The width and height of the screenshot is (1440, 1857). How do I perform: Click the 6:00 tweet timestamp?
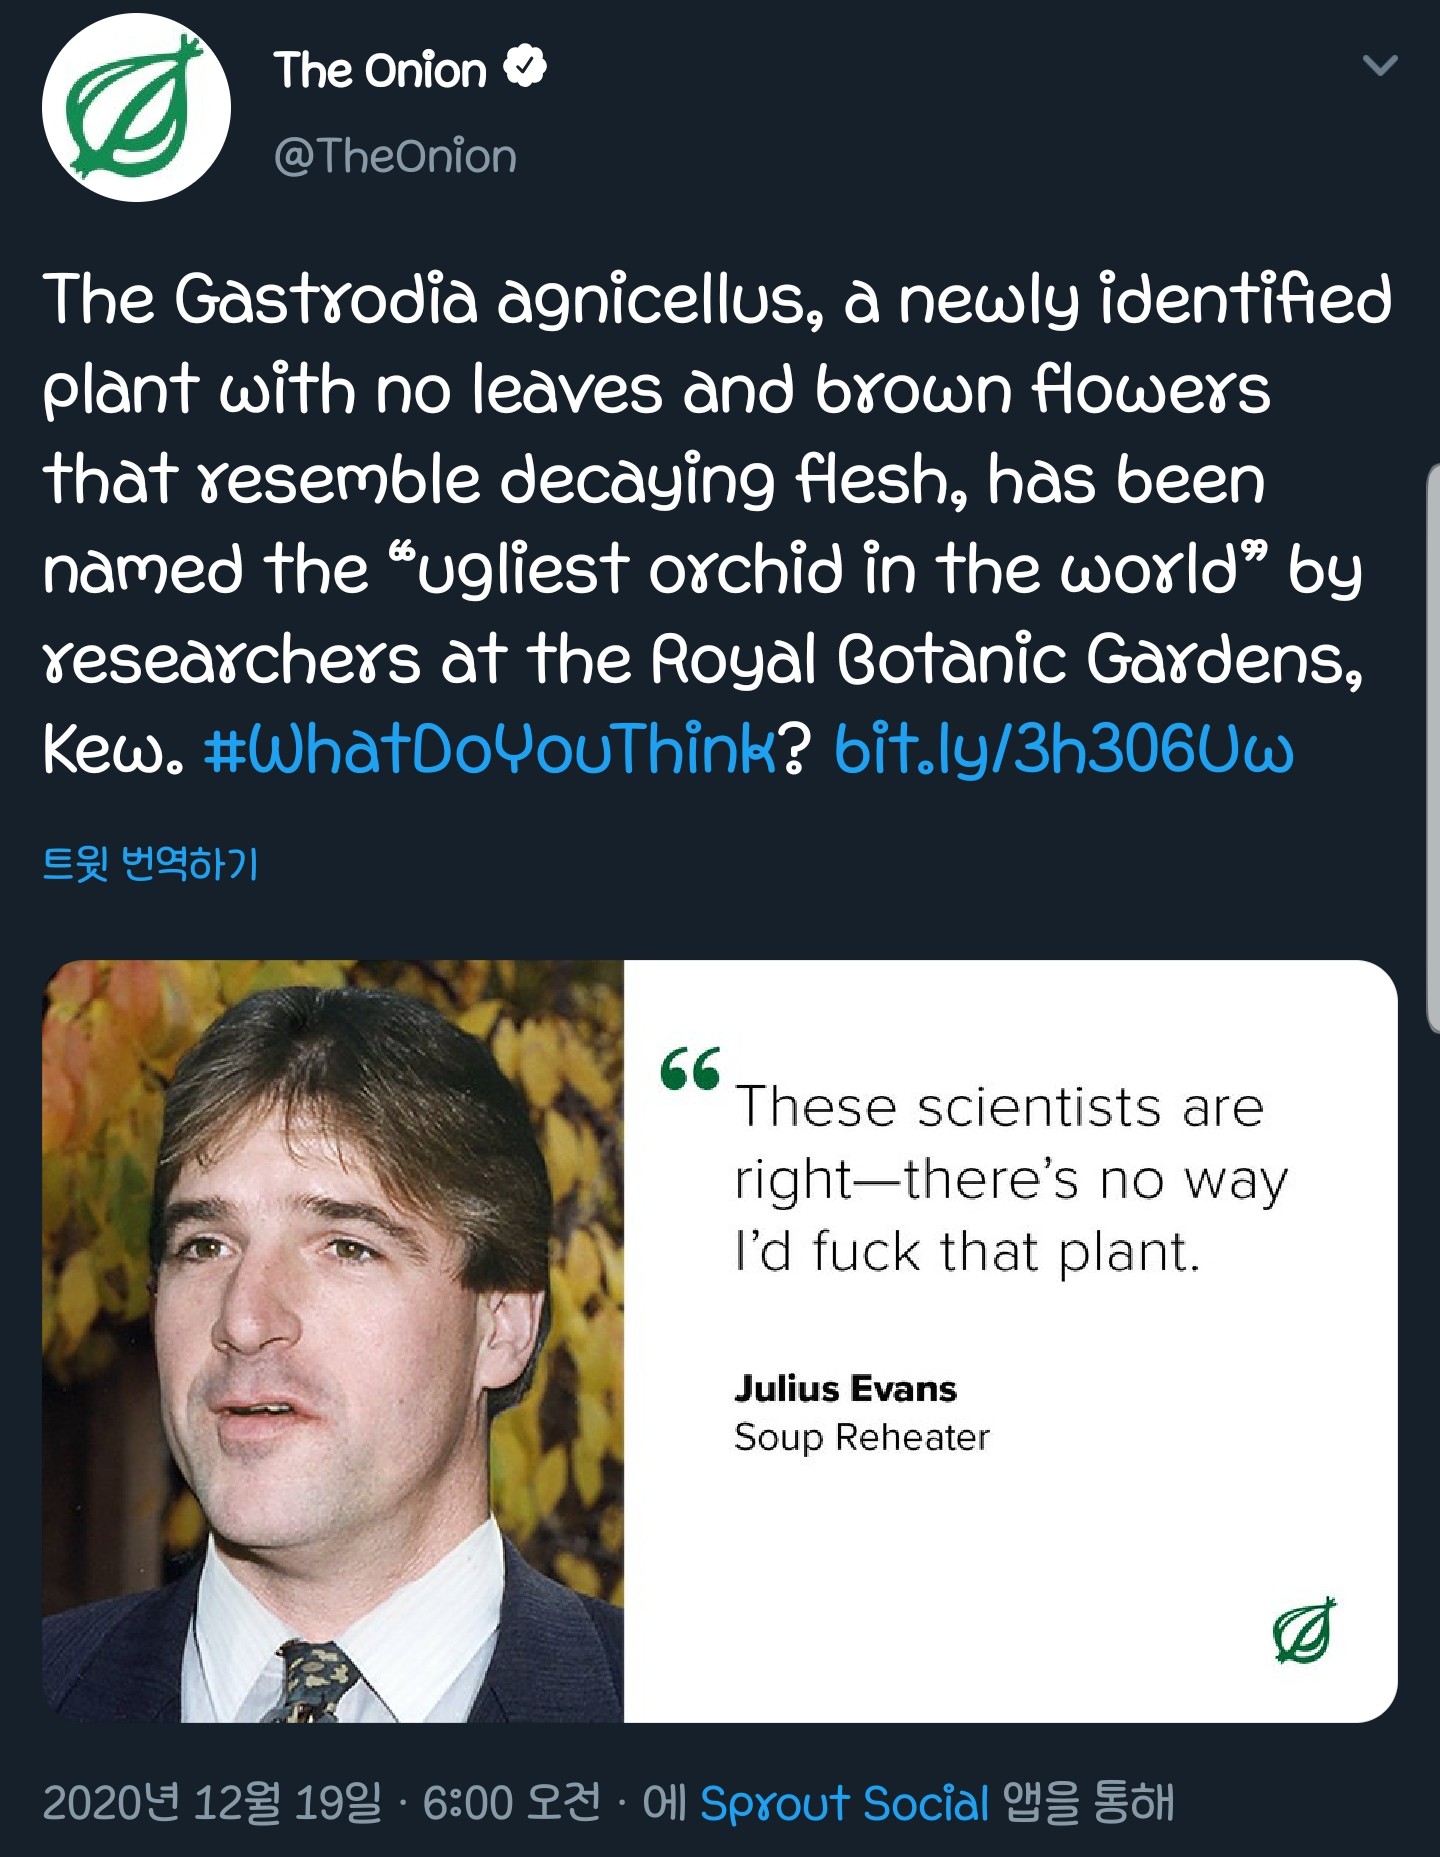pos(511,1803)
